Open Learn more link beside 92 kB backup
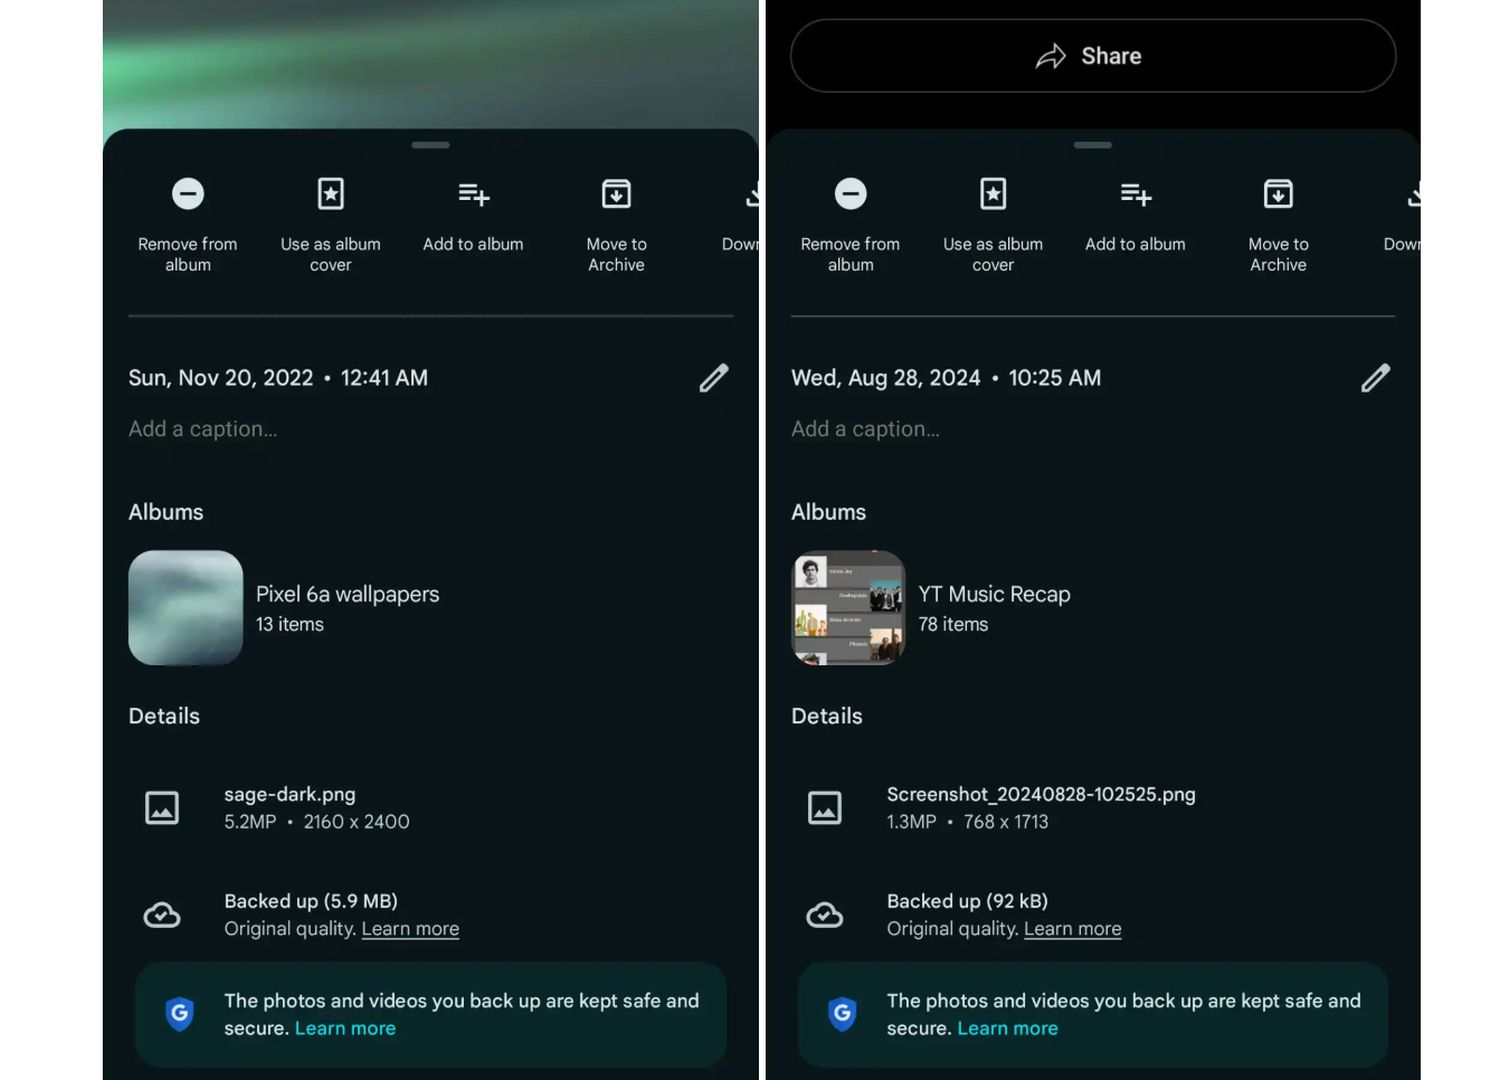The image size is (1500, 1080). [1072, 929]
